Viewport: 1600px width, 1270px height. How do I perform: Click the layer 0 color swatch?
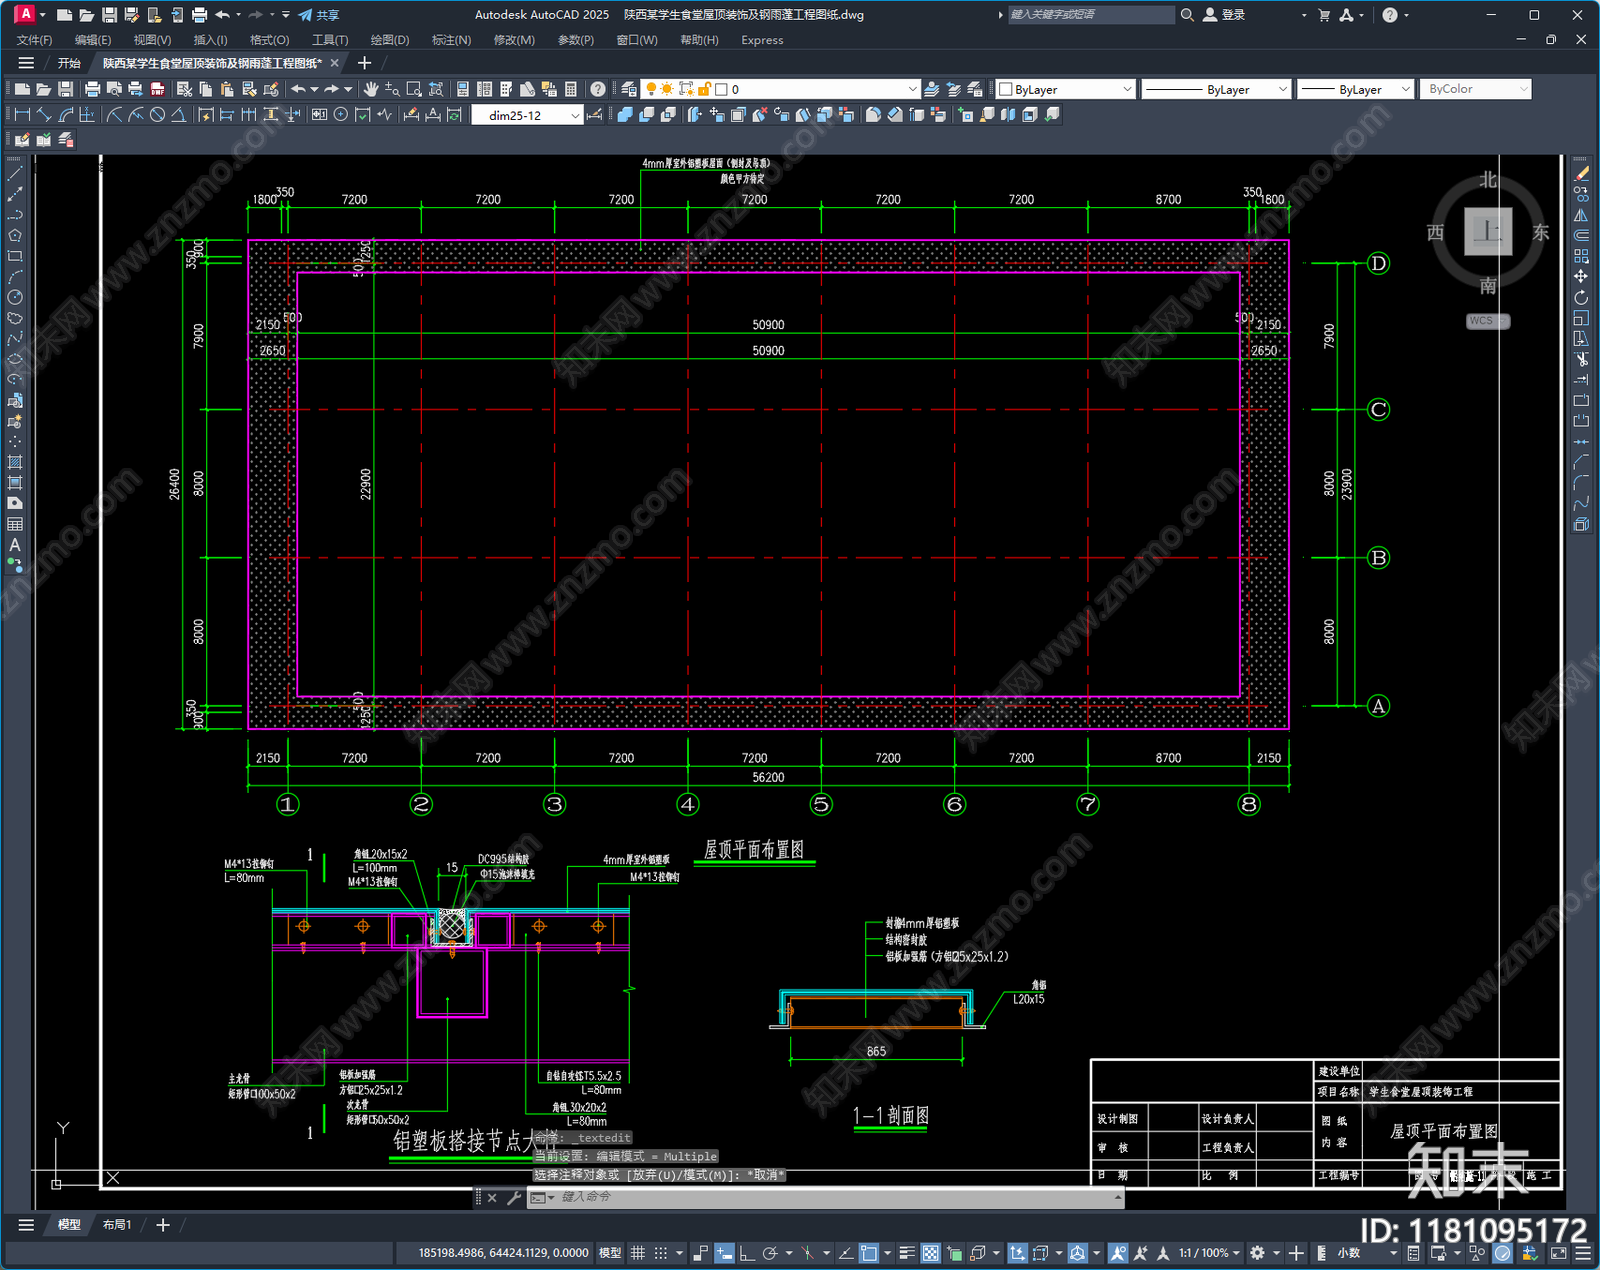pyautogui.click(x=721, y=89)
